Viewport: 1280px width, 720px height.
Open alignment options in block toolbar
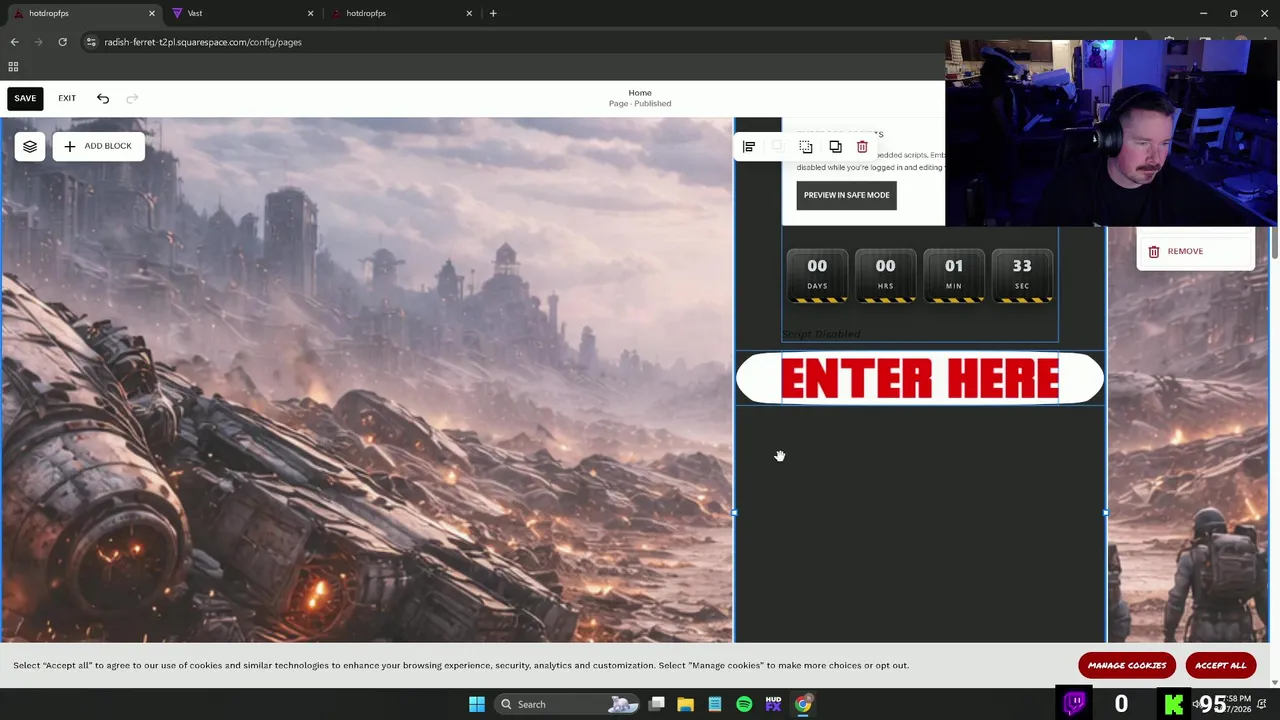click(749, 147)
